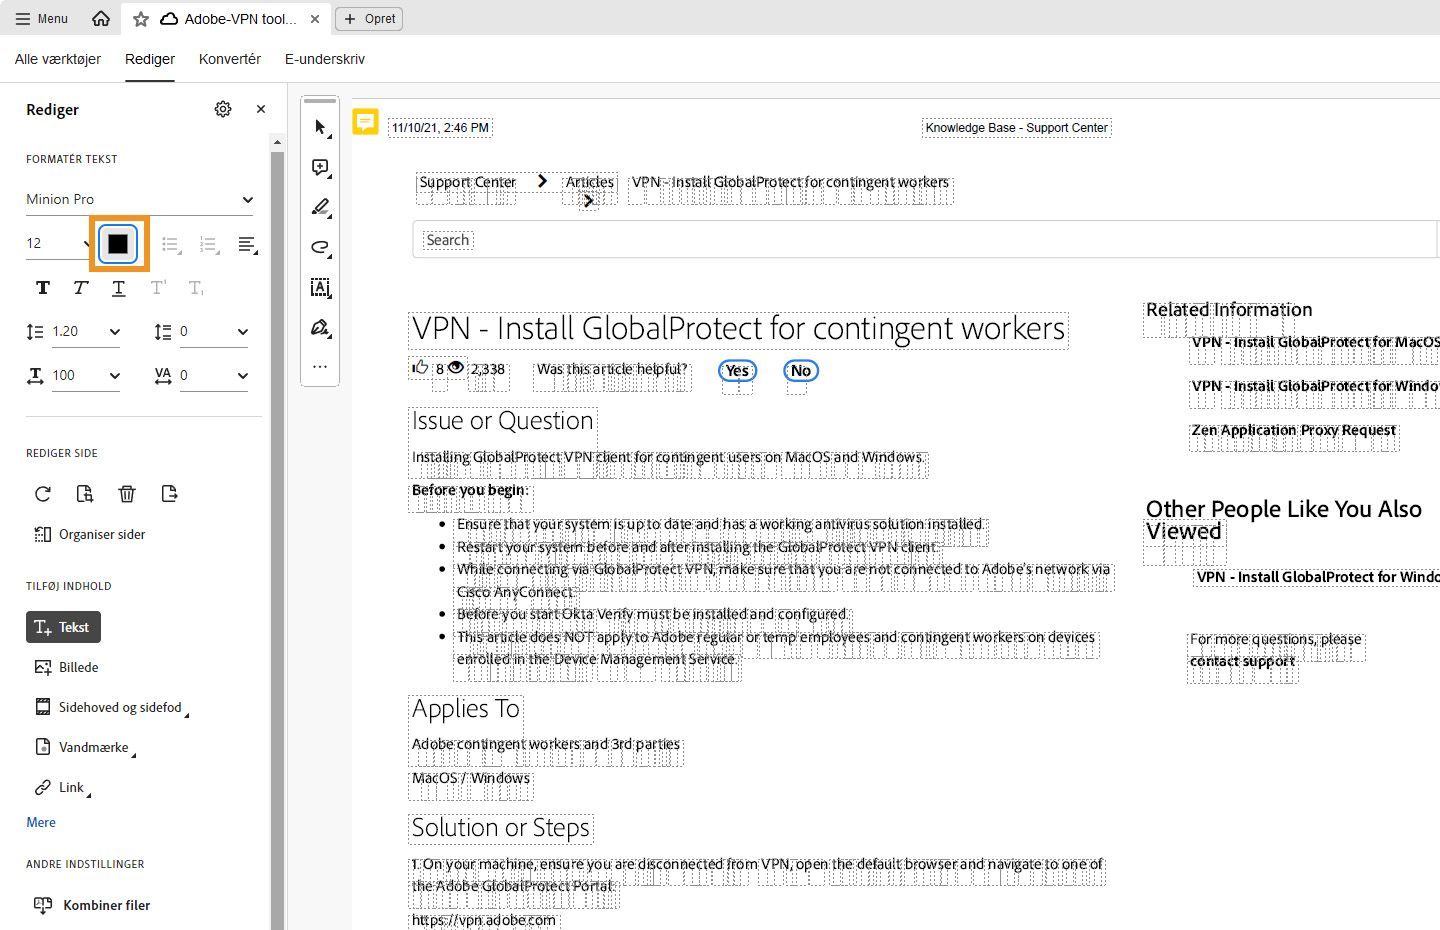Select the highlighter/drawing pencil tool
The height and width of the screenshot is (930, 1440).
[320, 207]
